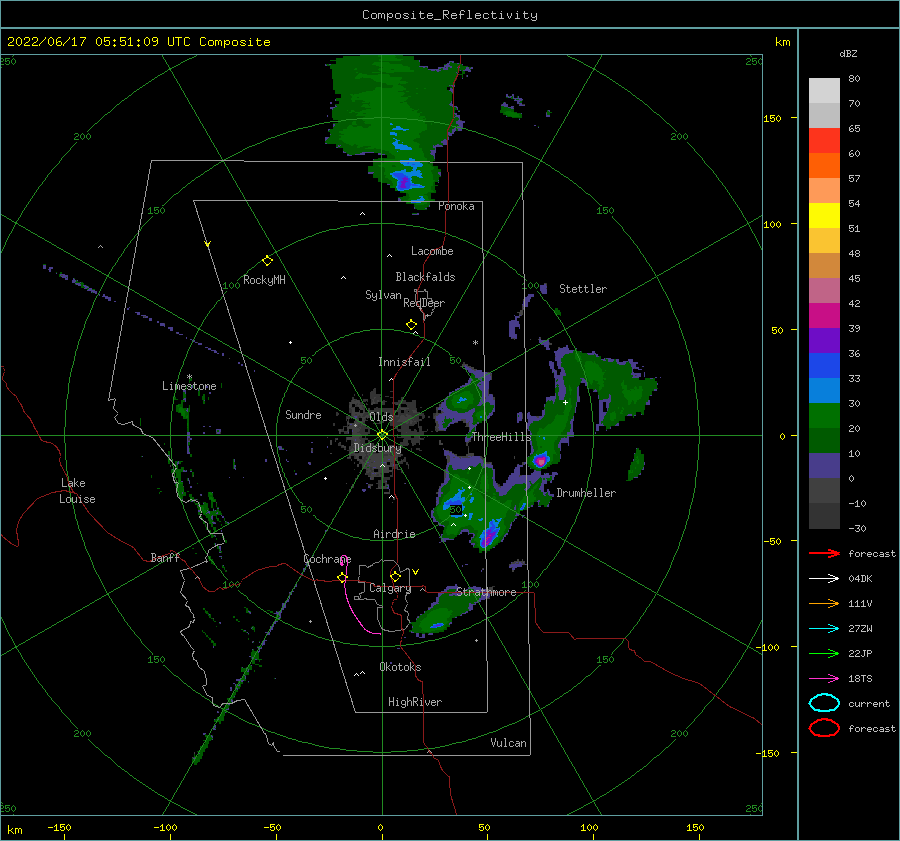Viewport: 900px width, 841px height.
Task: Click the green 22JP arrow icon
Action: click(824, 653)
